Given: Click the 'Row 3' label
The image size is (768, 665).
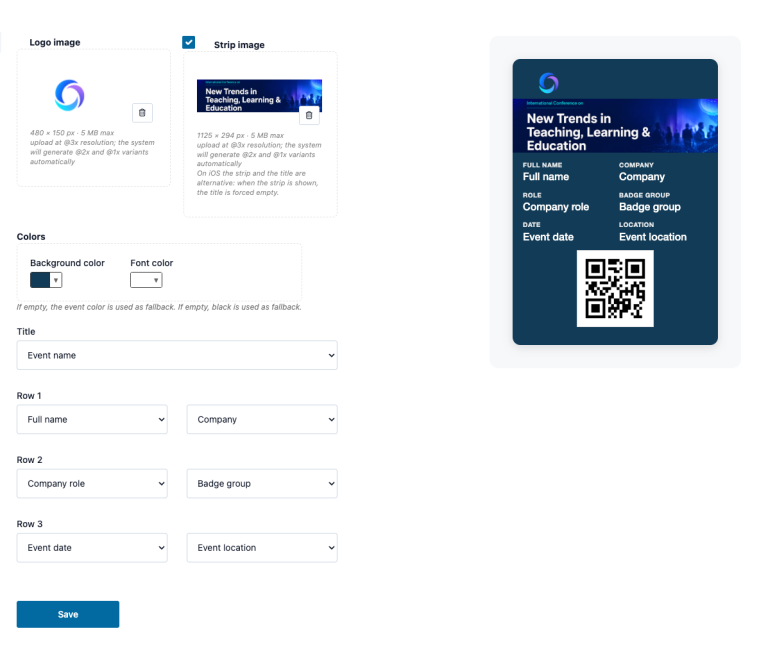Looking at the screenshot, I should 29,524.
